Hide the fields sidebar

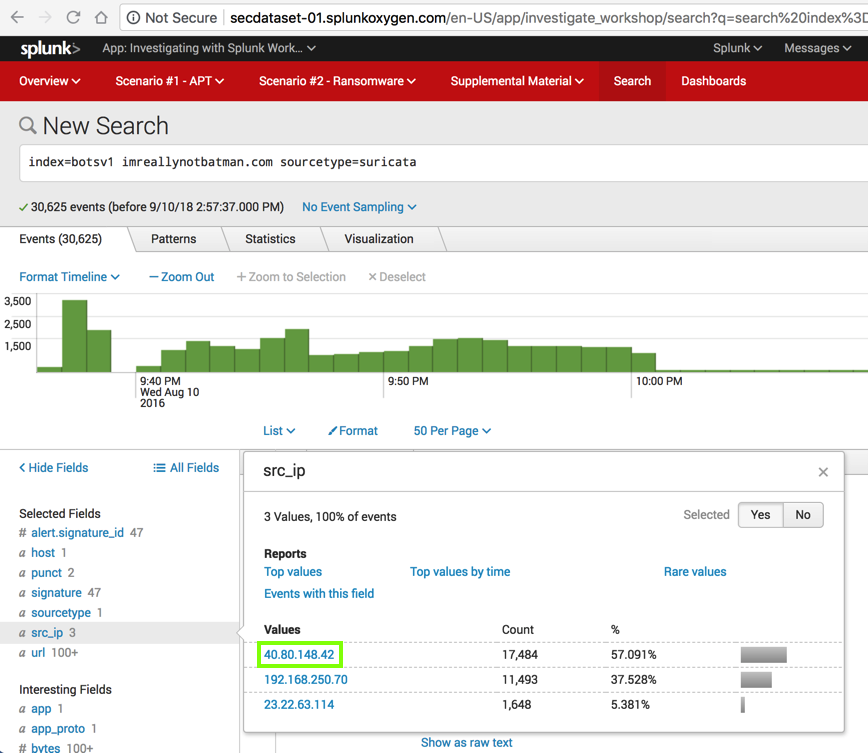[54, 467]
